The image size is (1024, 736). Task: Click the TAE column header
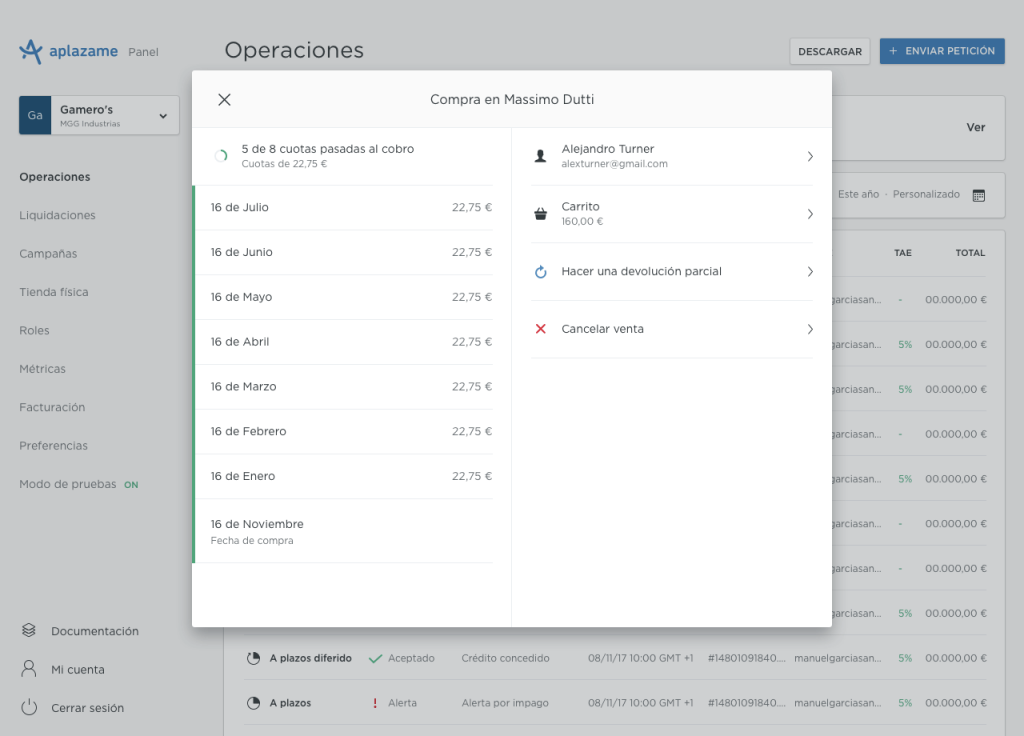(x=903, y=253)
